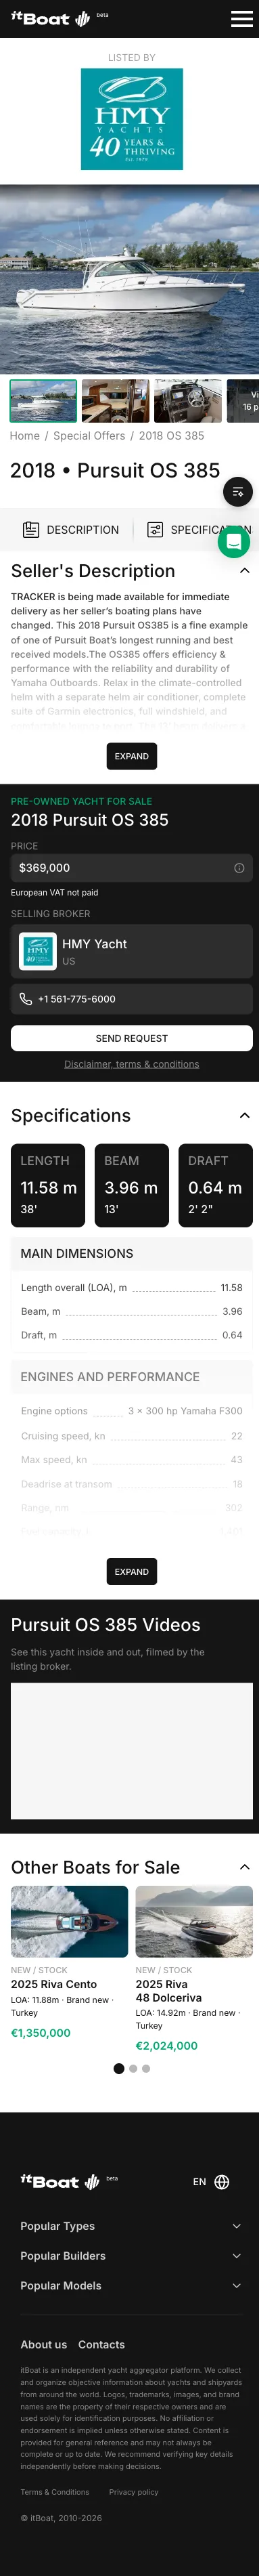Viewport: 259px width, 2576px height.
Task: Click the phone icon next to broker number
Action: coord(26,999)
